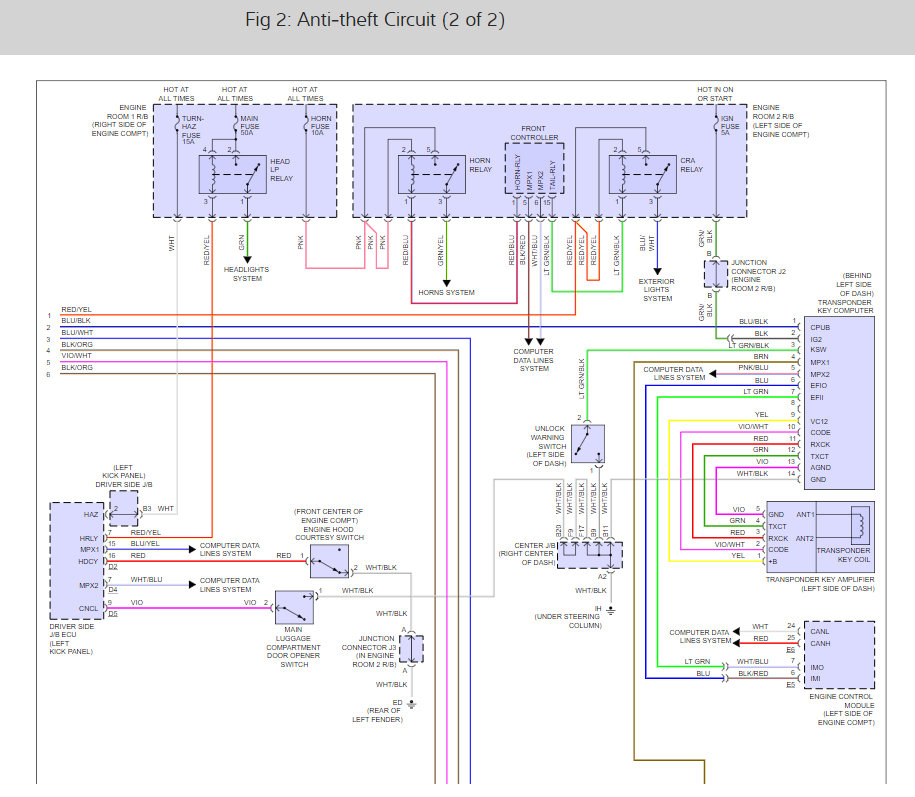This screenshot has height=797, width=915.
Task: Click the Horn Relay switch symbol
Action: (x=432, y=174)
